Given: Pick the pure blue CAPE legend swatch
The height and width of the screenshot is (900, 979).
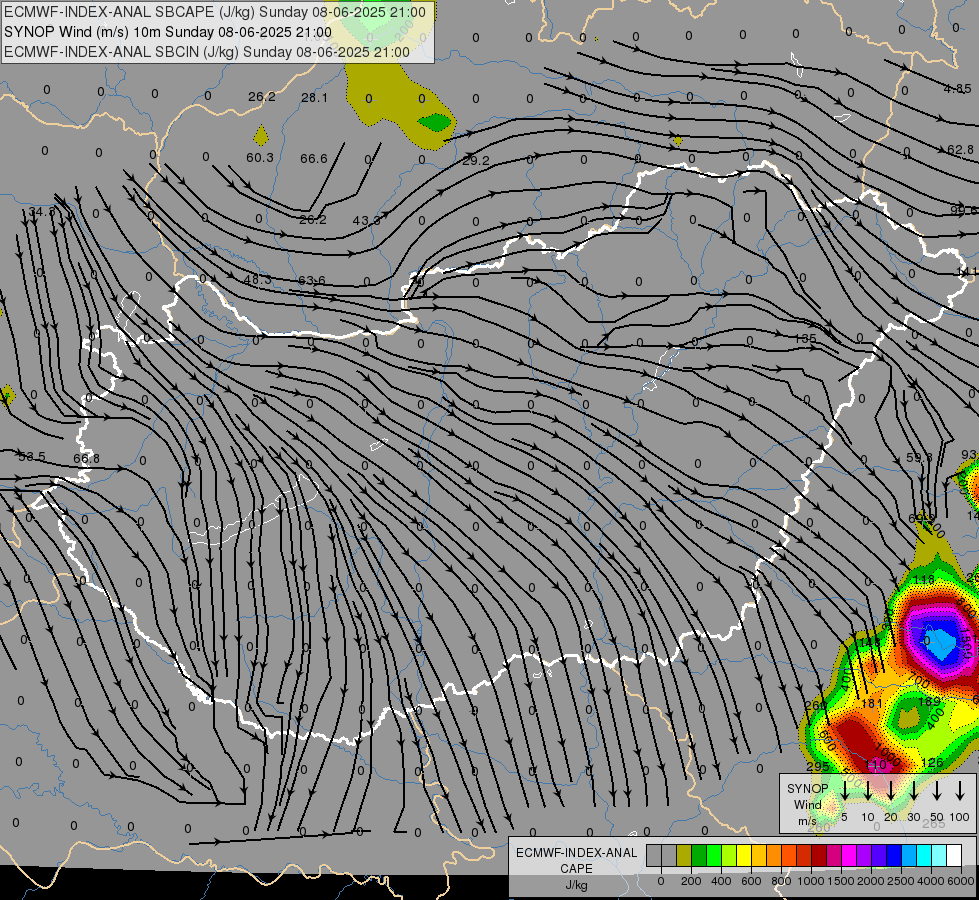Looking at the screenshot, I should click(x=893, y=856).
